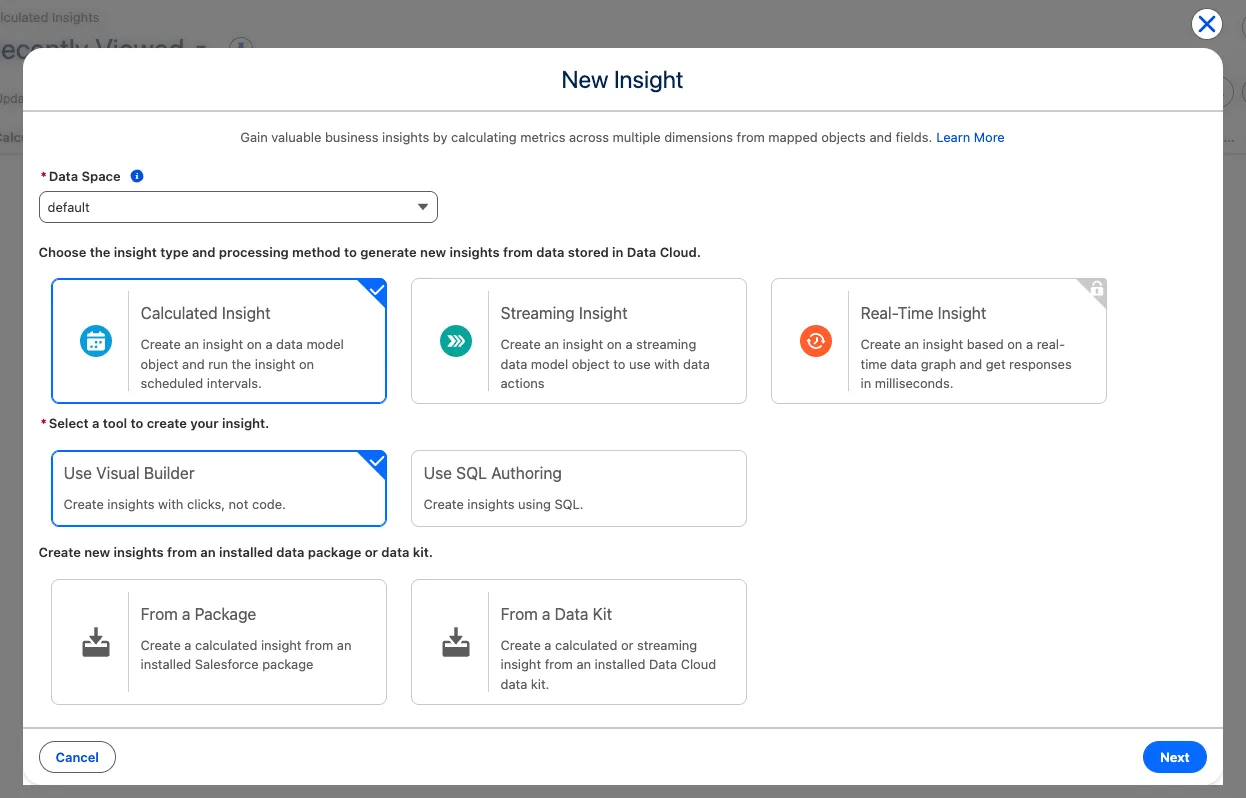This screenshot has width=1246, height=798.
Task: Click the From a Data Kit download icon
Action: [456, 643]
